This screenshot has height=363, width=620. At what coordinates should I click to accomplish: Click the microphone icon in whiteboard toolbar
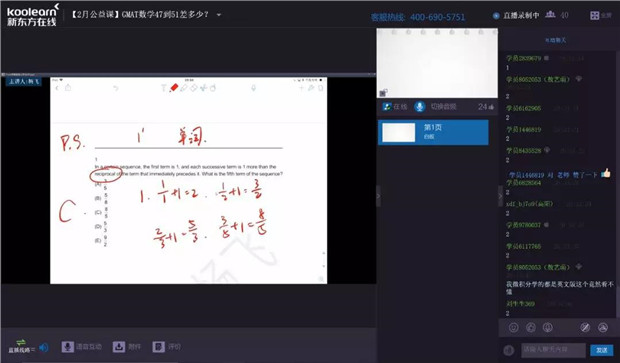[253, 88]
